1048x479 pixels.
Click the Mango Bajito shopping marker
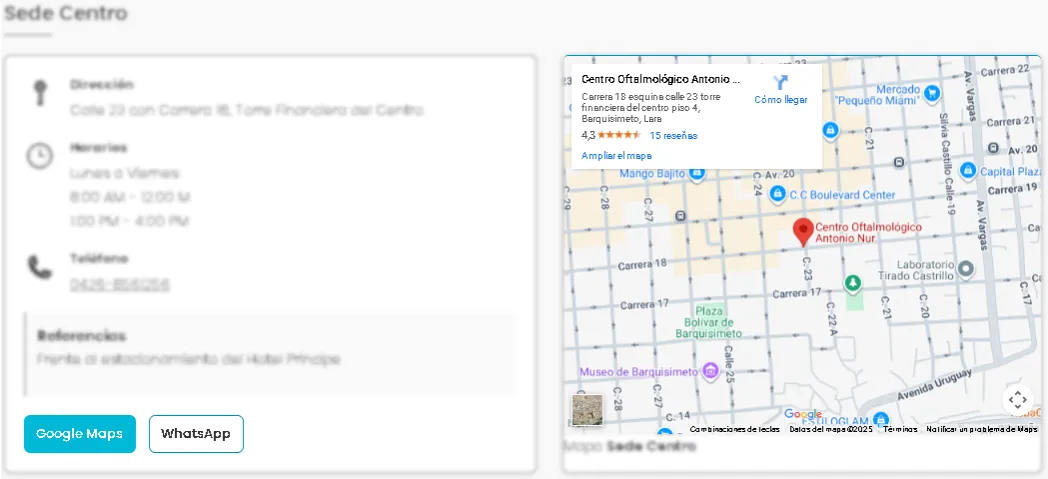(x=696, y=174)
